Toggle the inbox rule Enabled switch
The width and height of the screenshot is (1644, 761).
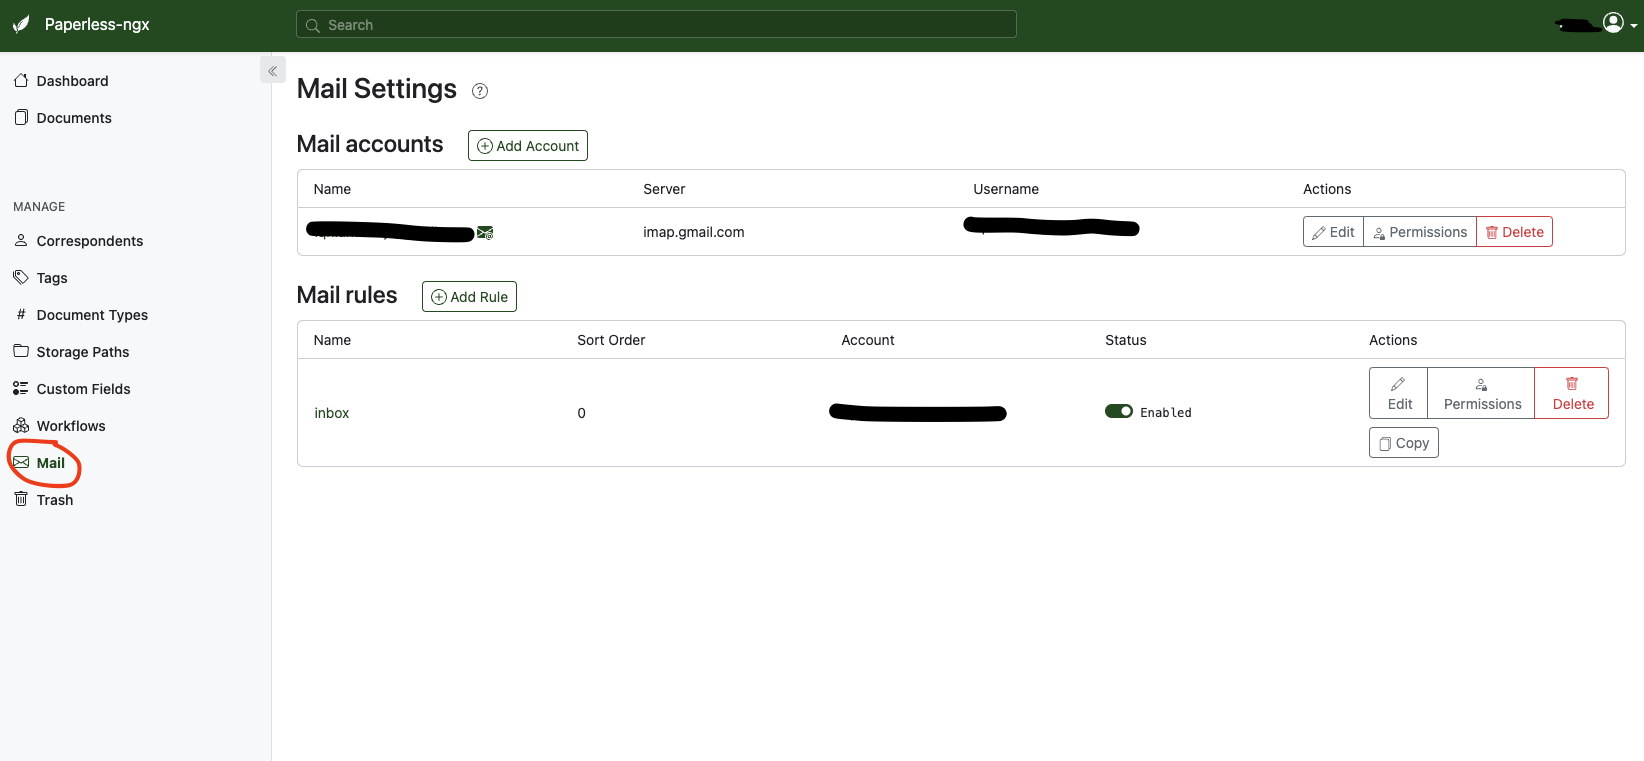[x=1119, y=411]
